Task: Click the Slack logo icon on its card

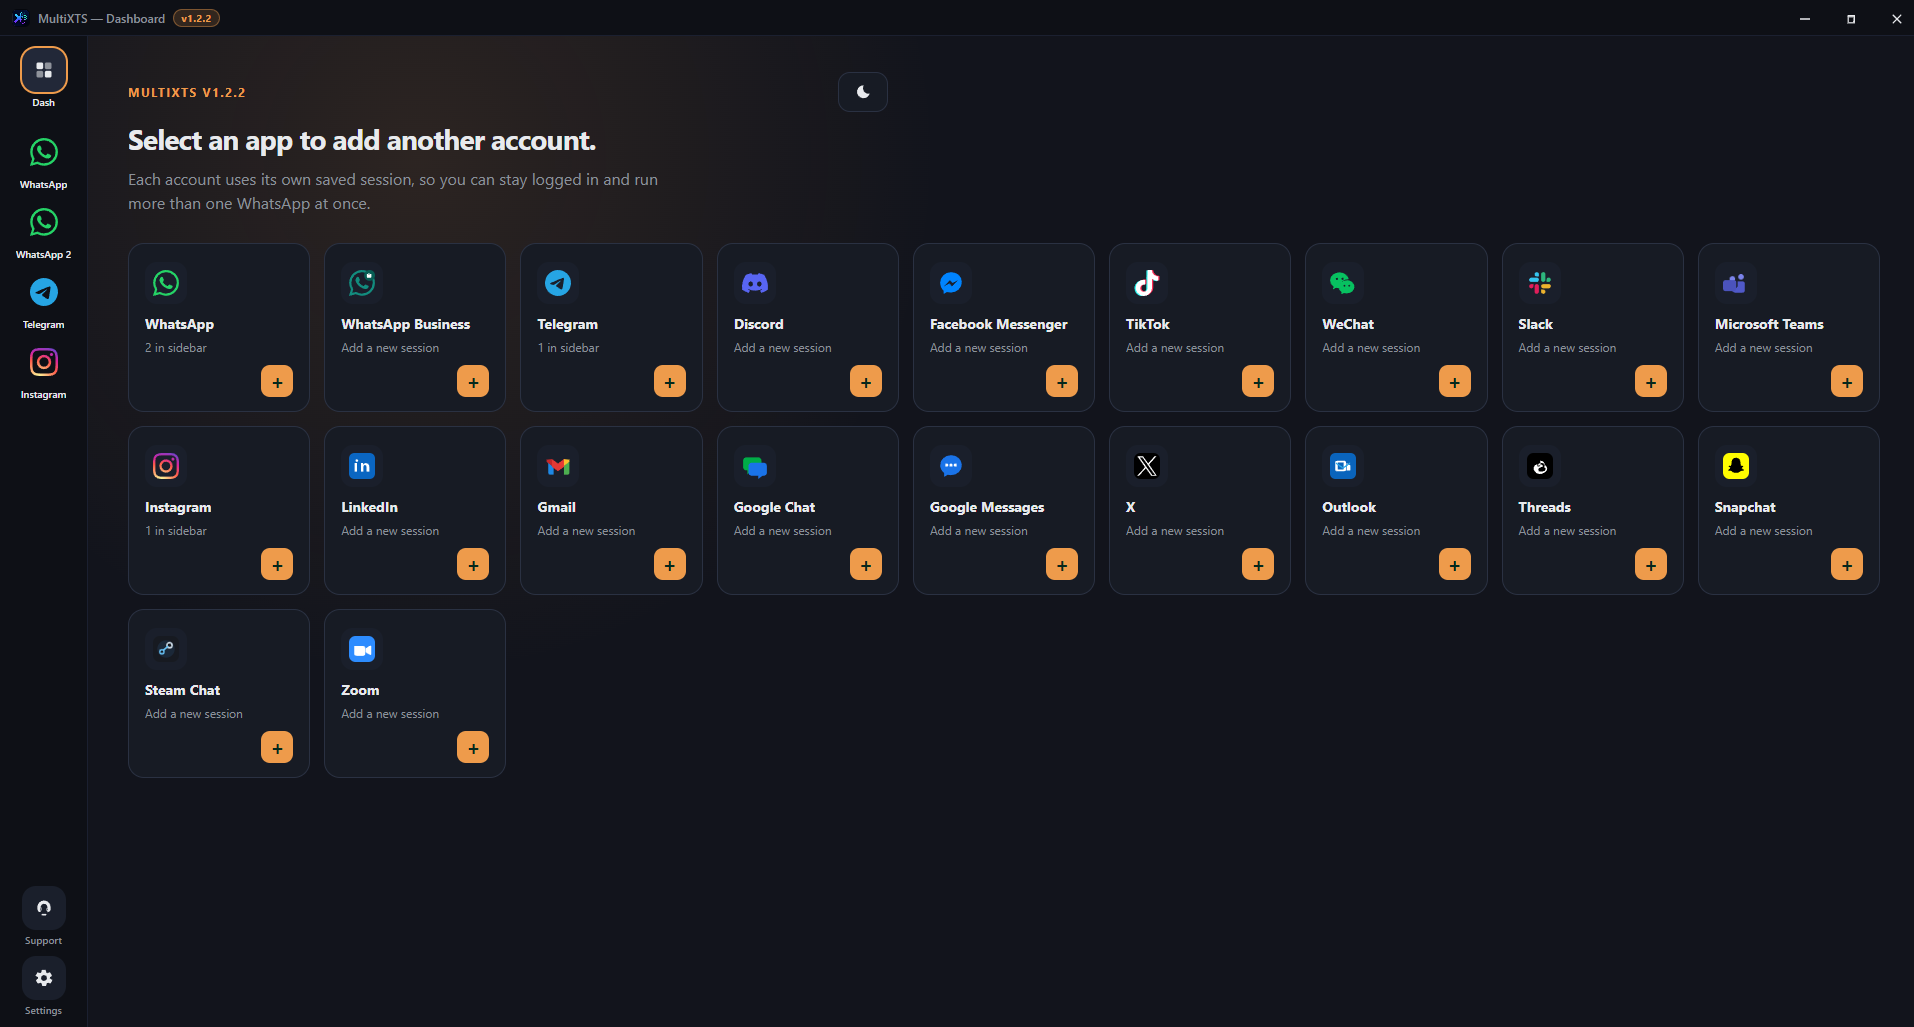Action: click(1540, 283)
